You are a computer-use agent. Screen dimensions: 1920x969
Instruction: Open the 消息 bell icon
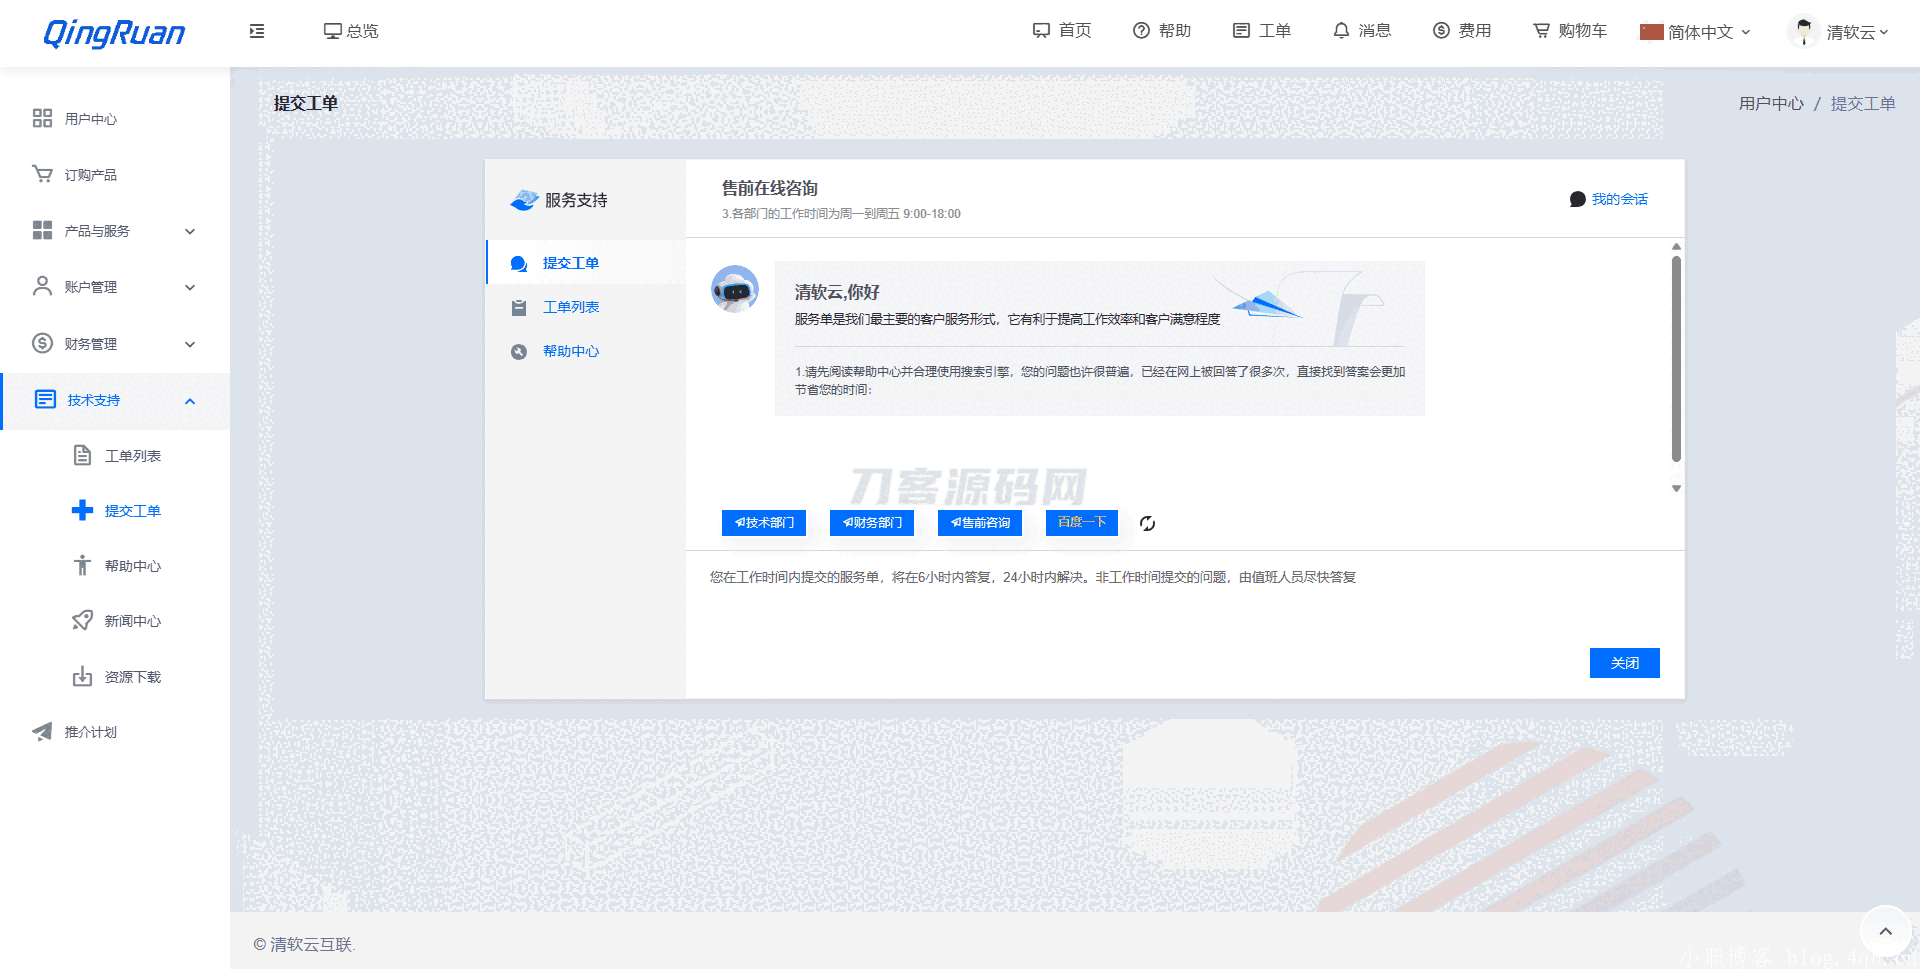point(1341,31)
